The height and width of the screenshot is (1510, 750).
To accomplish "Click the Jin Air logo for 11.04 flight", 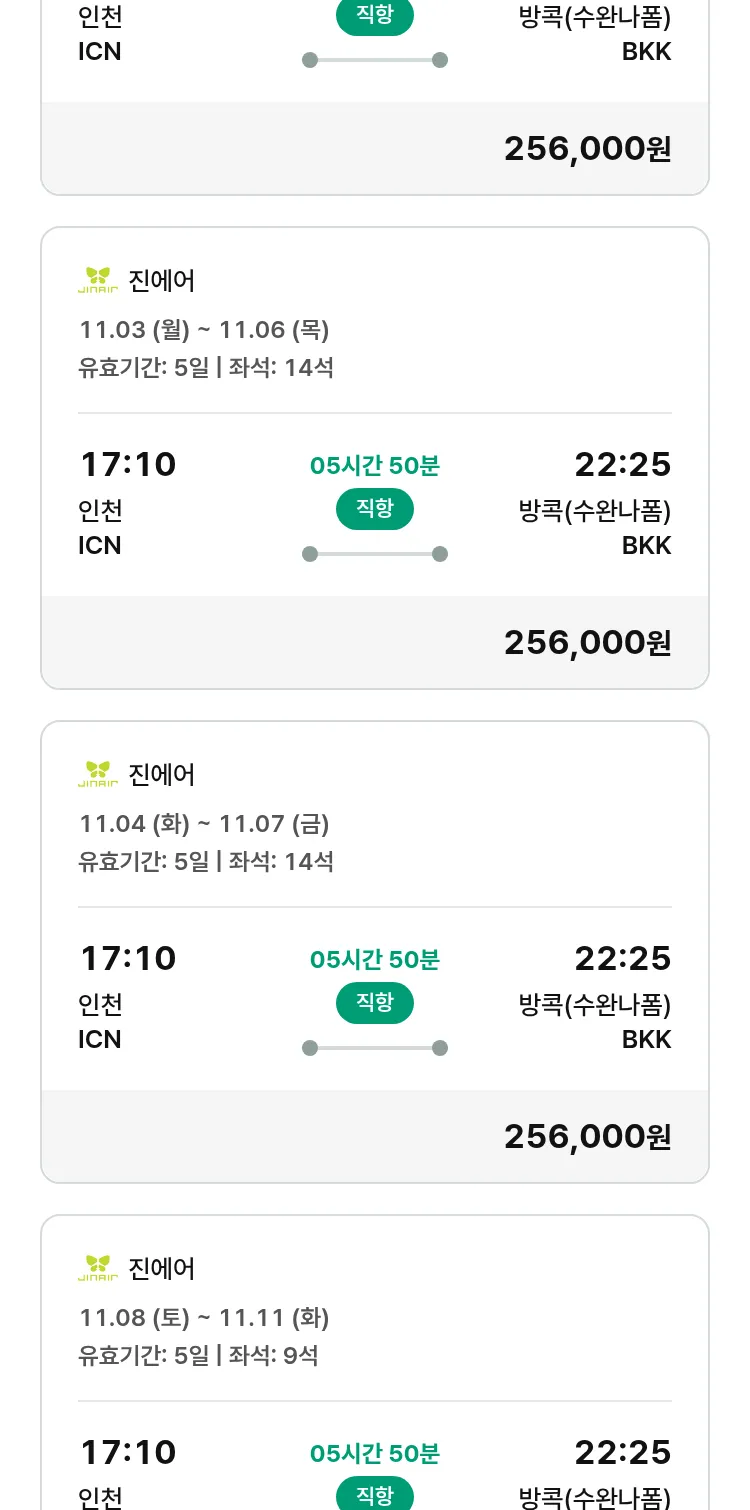I will click(x=98, y=775).
